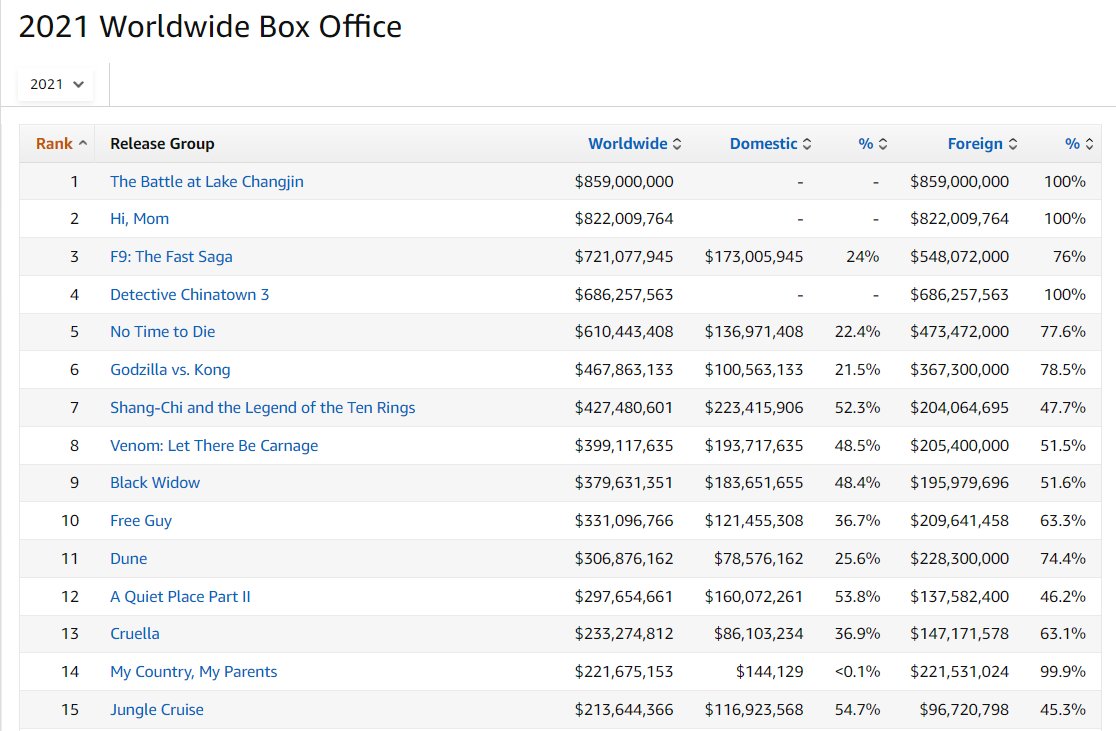Open Detective Chinatown 3 link

click(x=189, y=295)
